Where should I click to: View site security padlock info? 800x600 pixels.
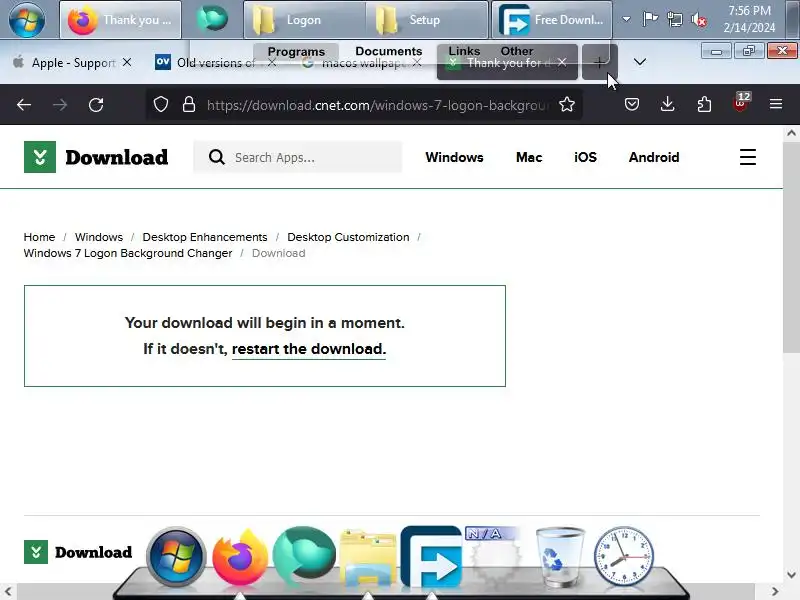pos(189,105)
